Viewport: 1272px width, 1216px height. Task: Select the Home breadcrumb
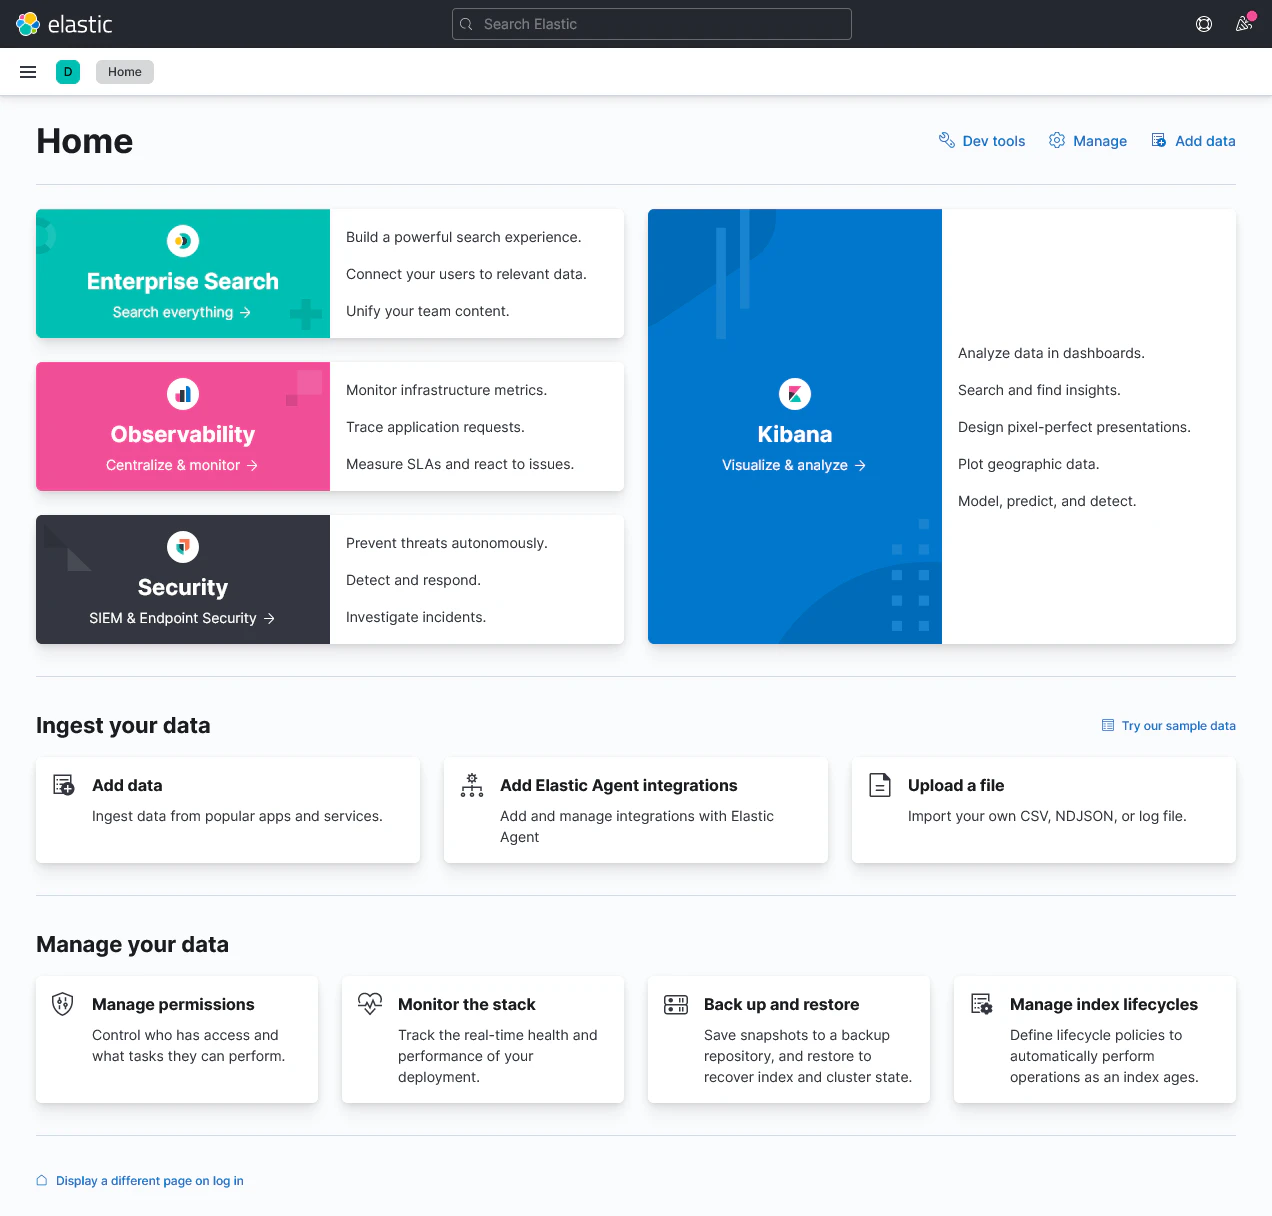(x=125, y=72)
